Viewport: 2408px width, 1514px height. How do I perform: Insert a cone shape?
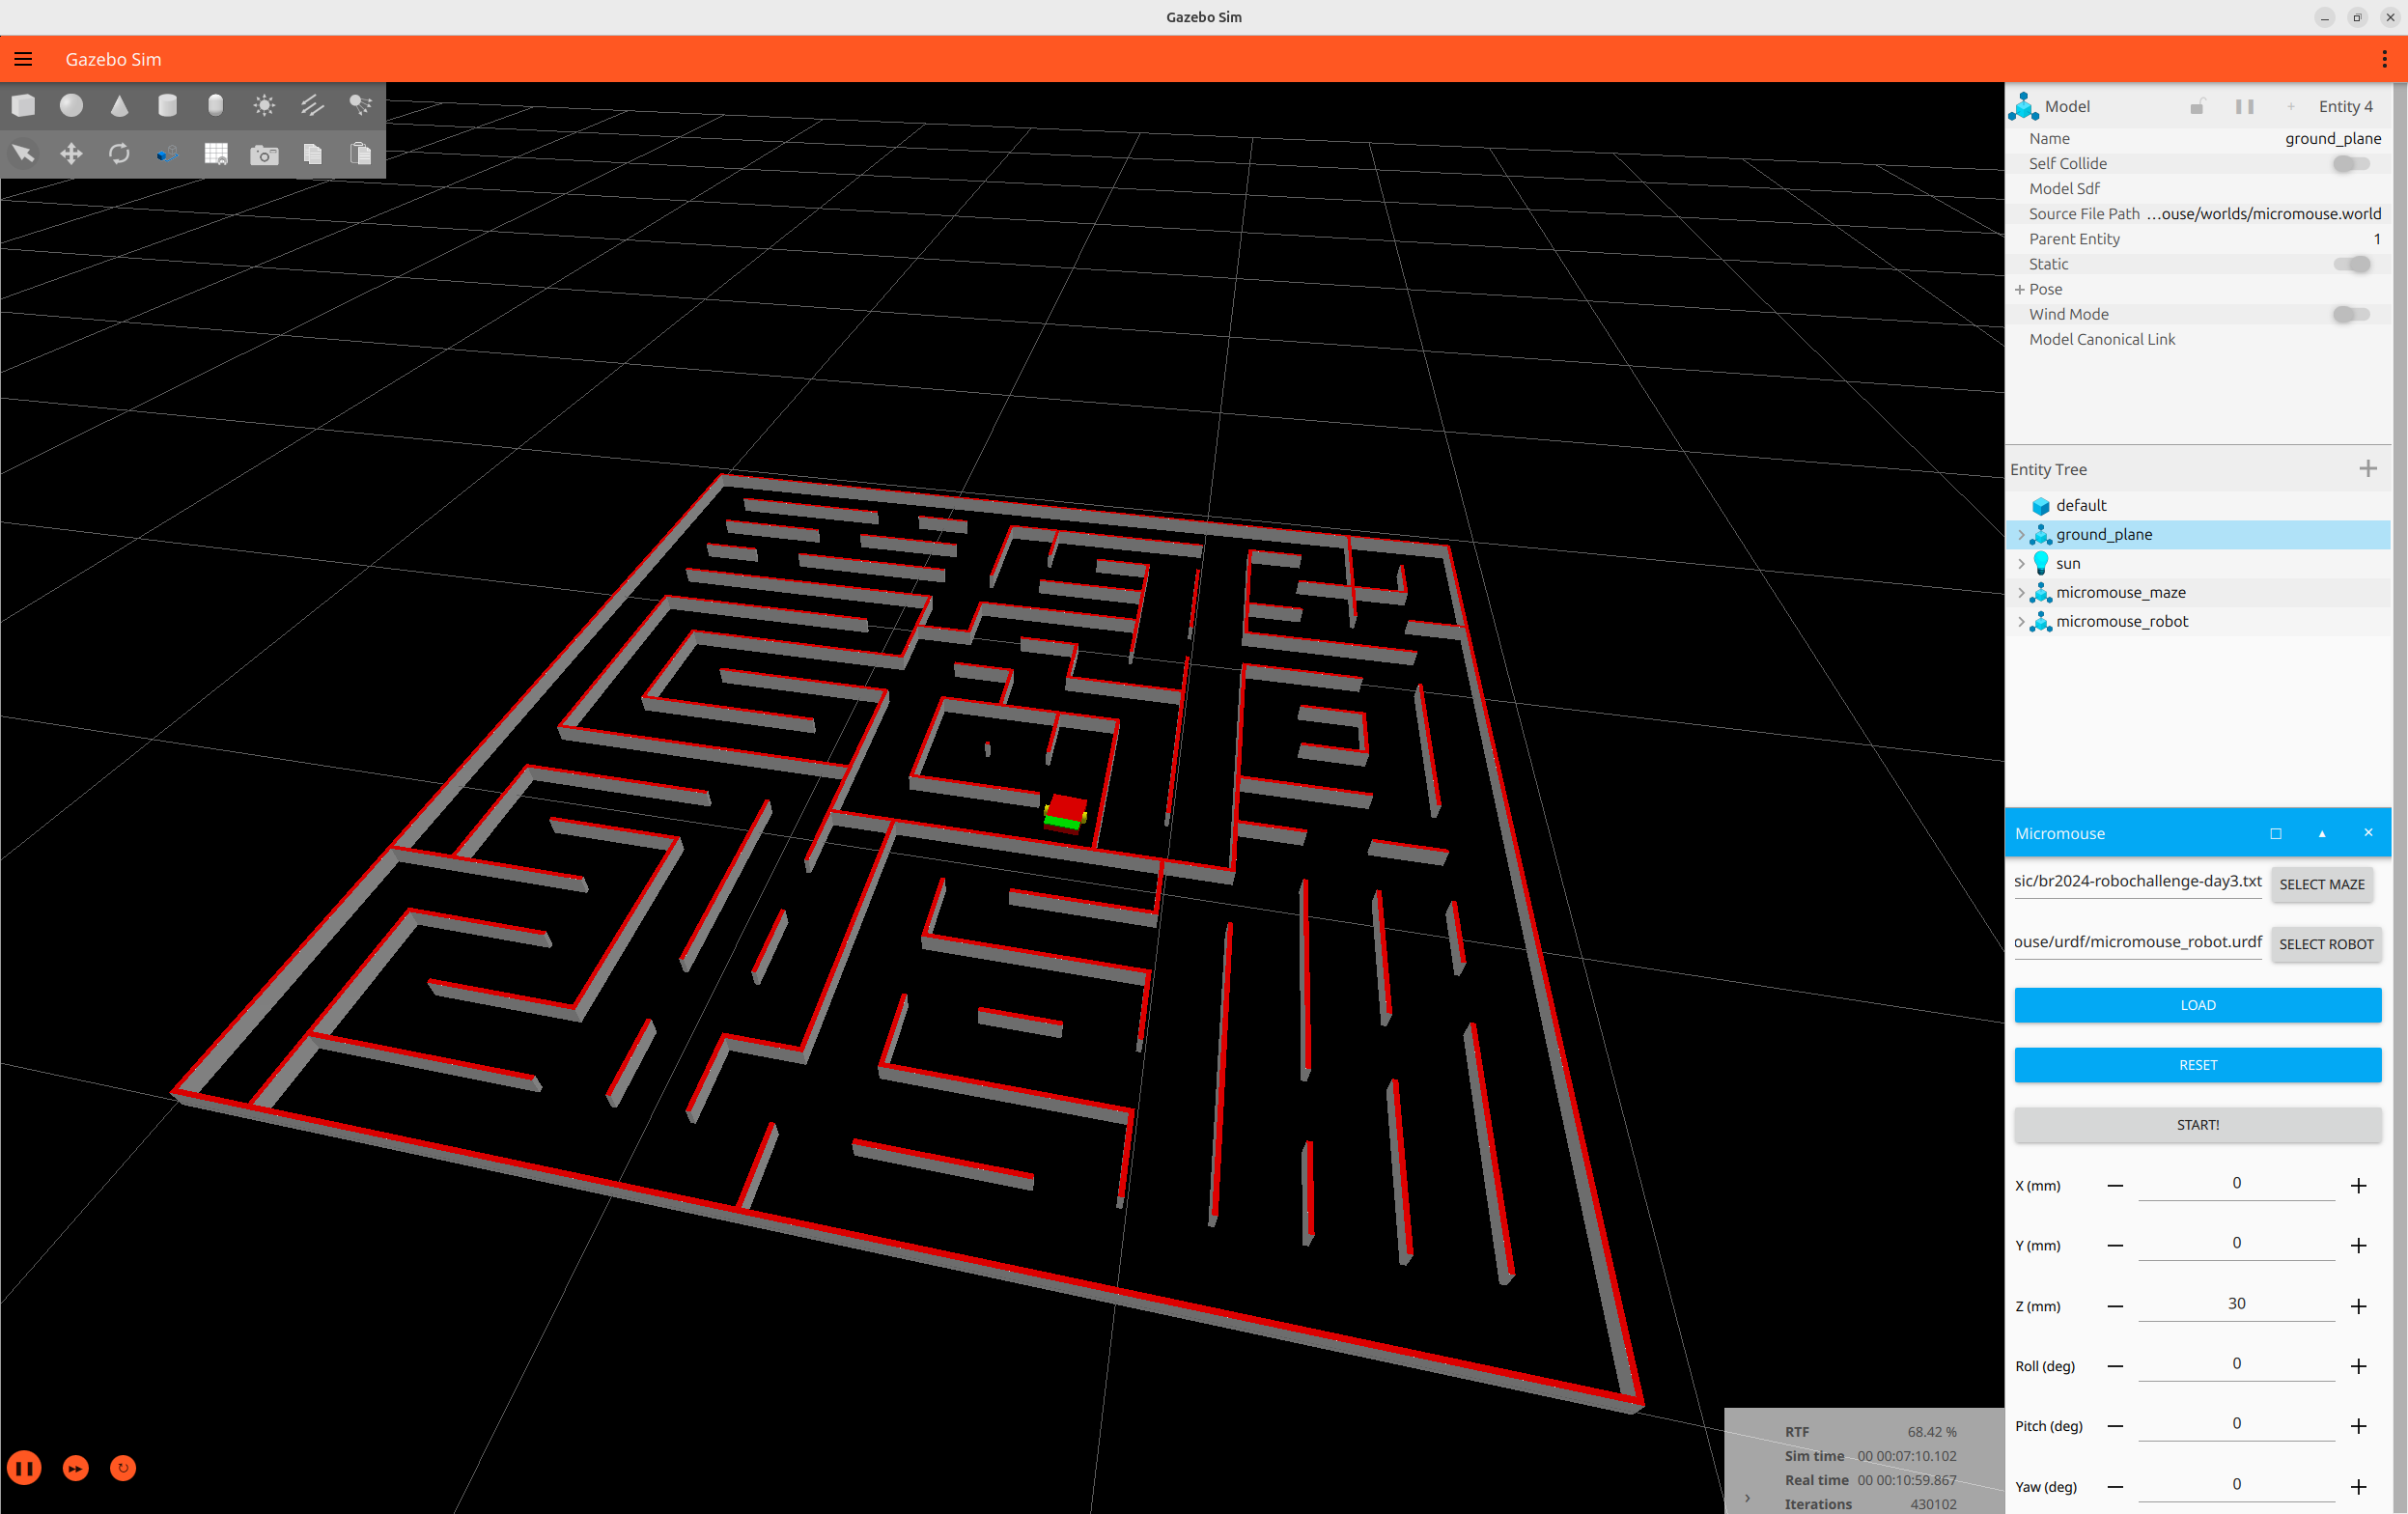pos(119,105)
